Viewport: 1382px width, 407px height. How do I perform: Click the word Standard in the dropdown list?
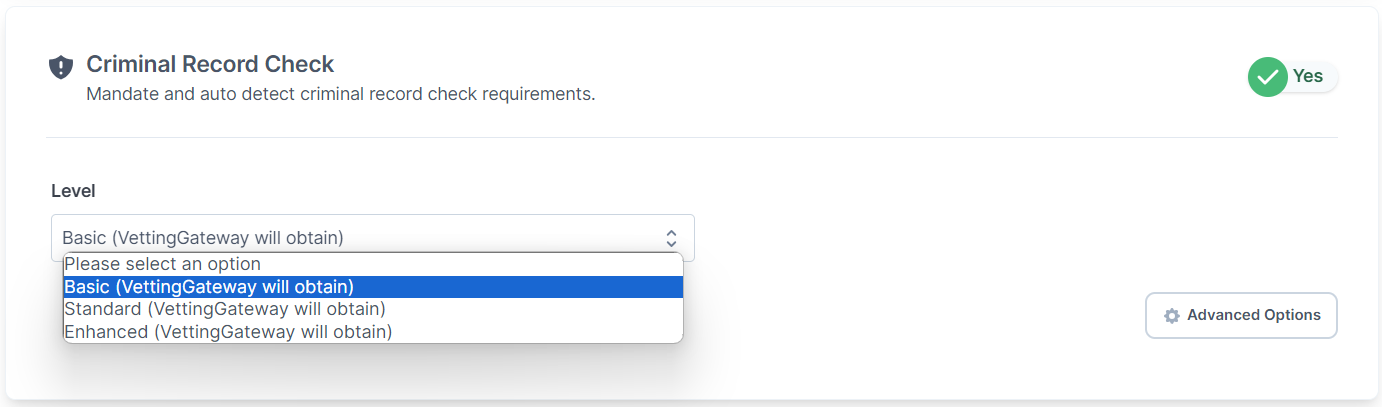[x=103, y=309]
